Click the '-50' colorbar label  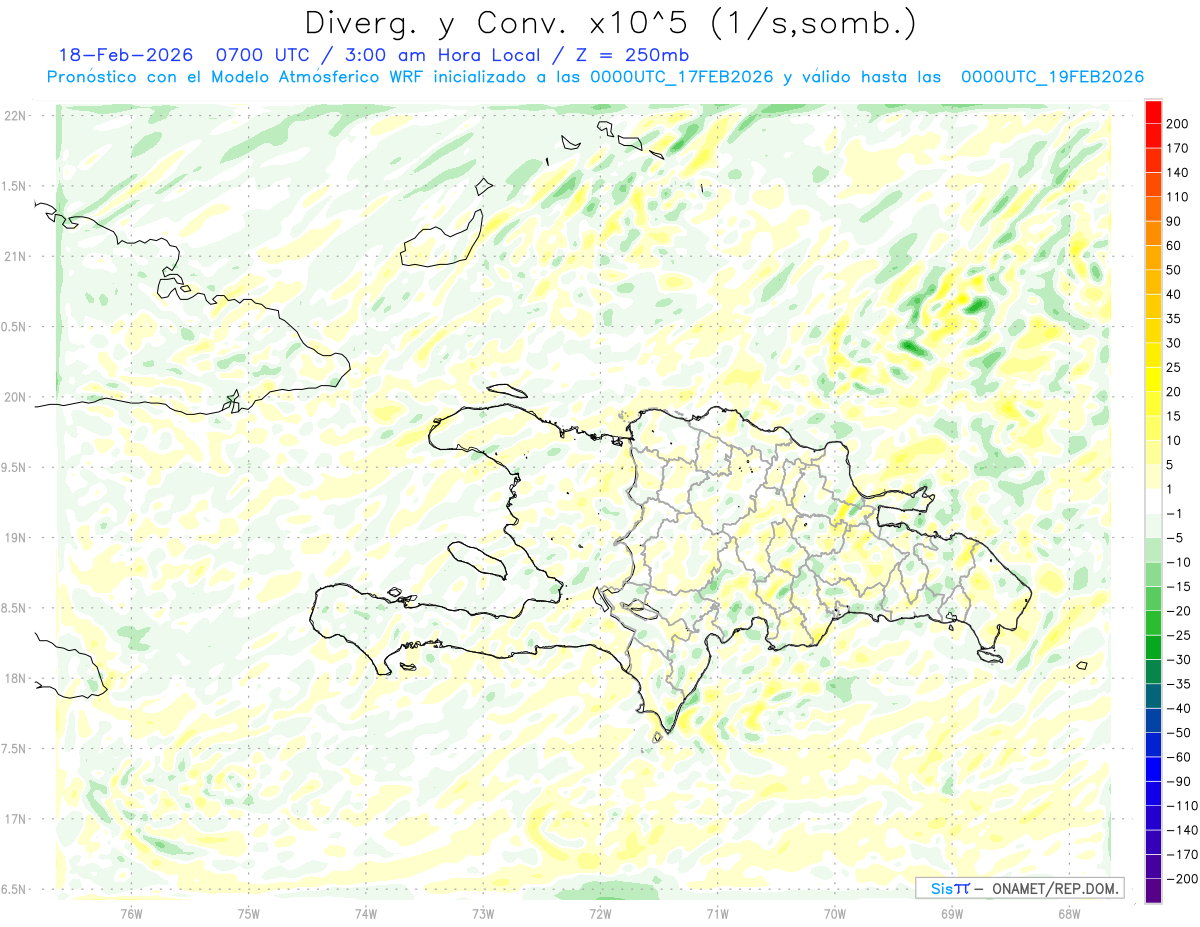(1181, 733)
